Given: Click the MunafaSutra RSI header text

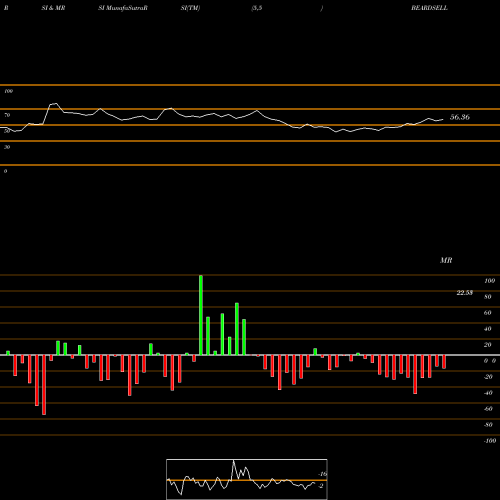Looking at the screenshot, I should click(123, 8).
